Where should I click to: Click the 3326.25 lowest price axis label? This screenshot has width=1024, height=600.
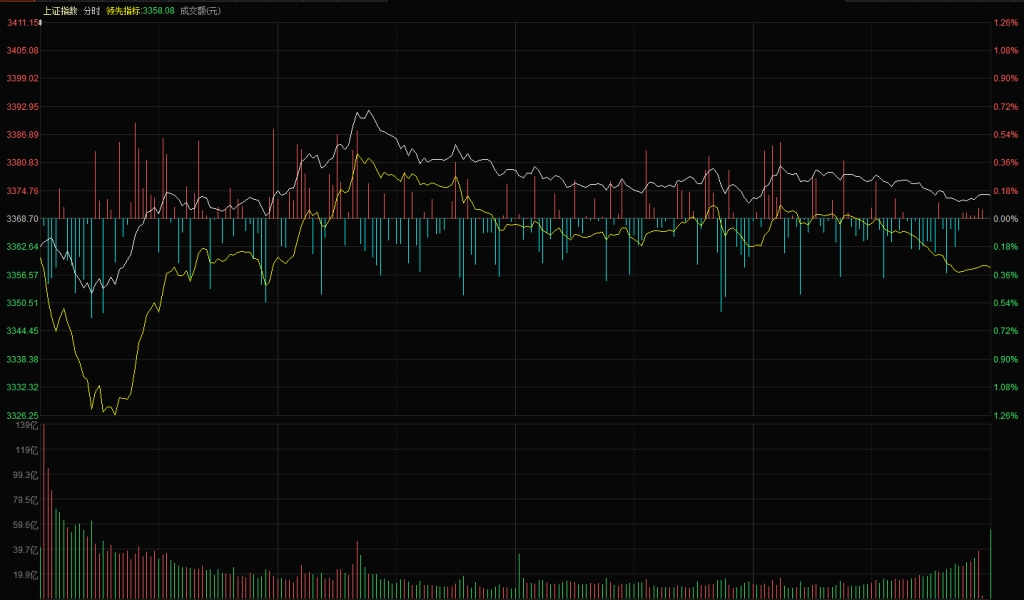pyautogui.click(x=21, y=415)
